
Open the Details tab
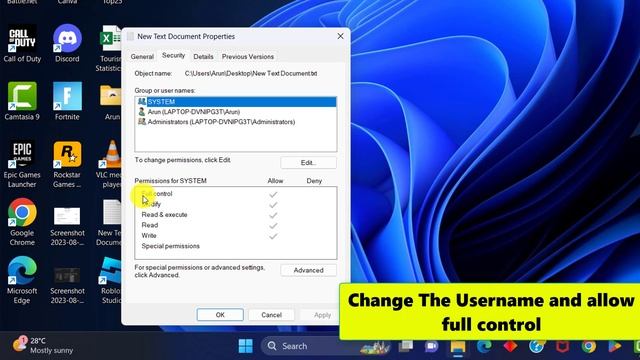click(x=203, y=57)
